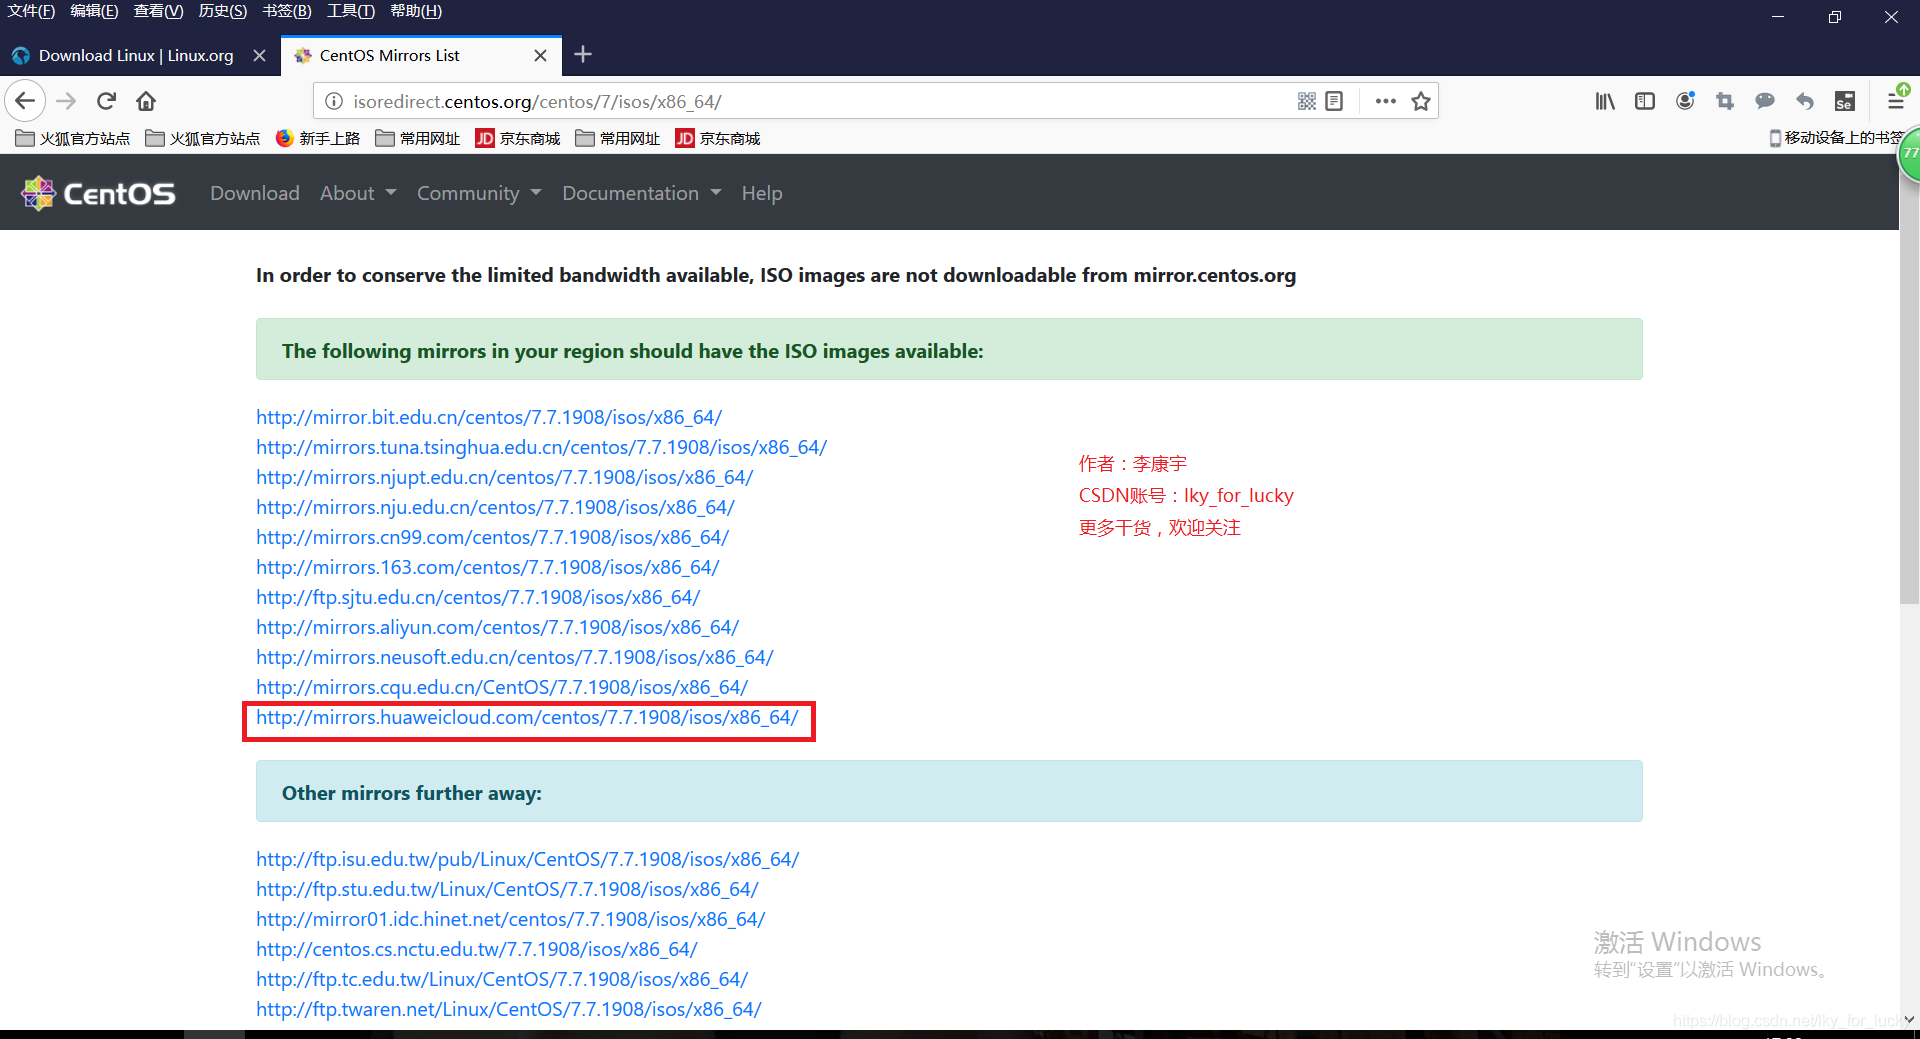Open first 火狐官方站点 bookmark folder
The width and height of the screenshot is (1920, 1039).
[x=73, y=138]
